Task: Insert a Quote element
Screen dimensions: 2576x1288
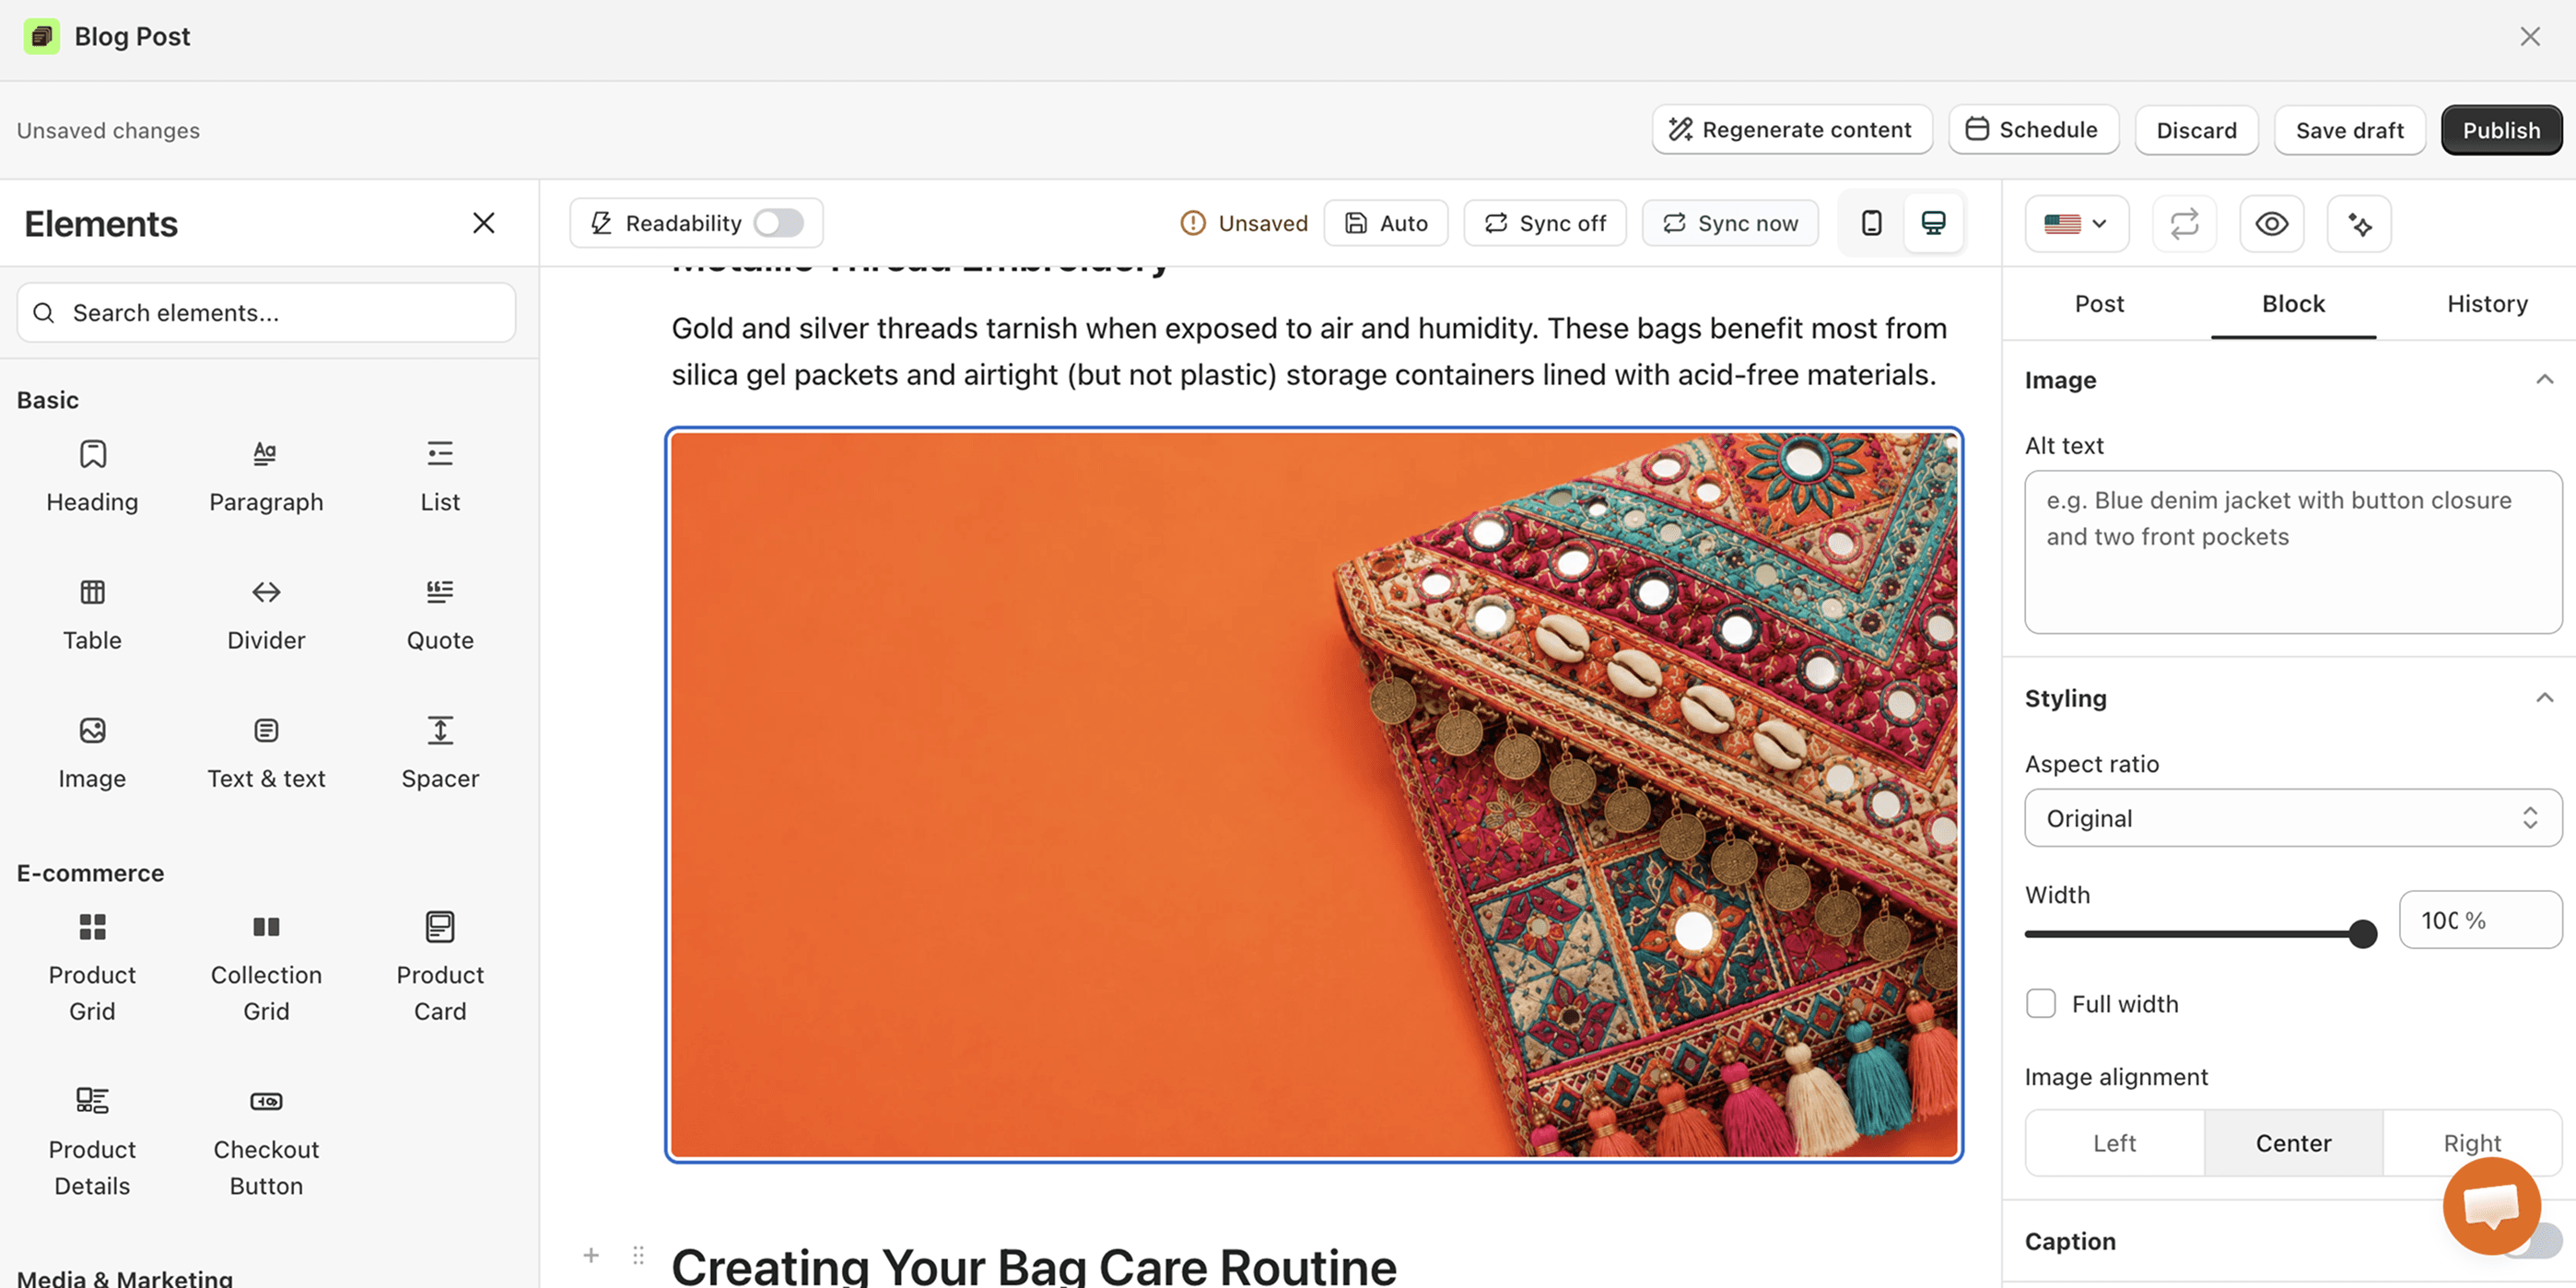Action: (440, 615)
